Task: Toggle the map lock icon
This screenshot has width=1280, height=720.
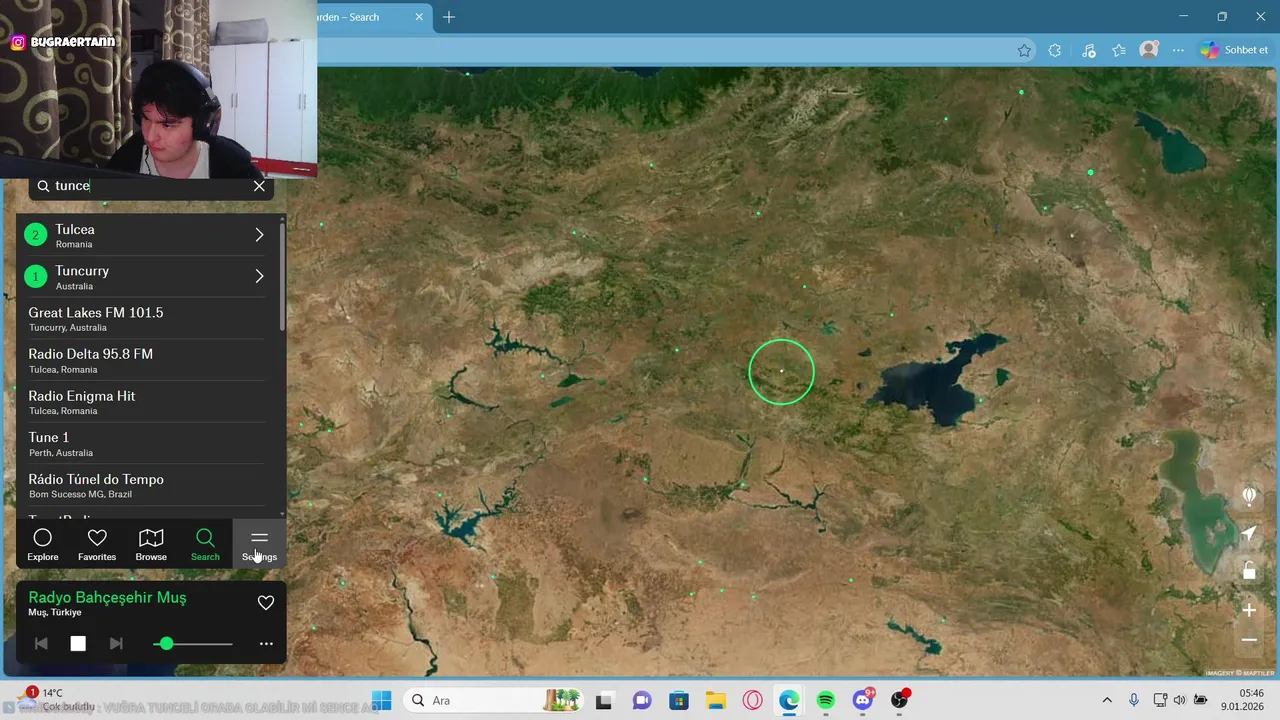Action: click(1249, 571)
